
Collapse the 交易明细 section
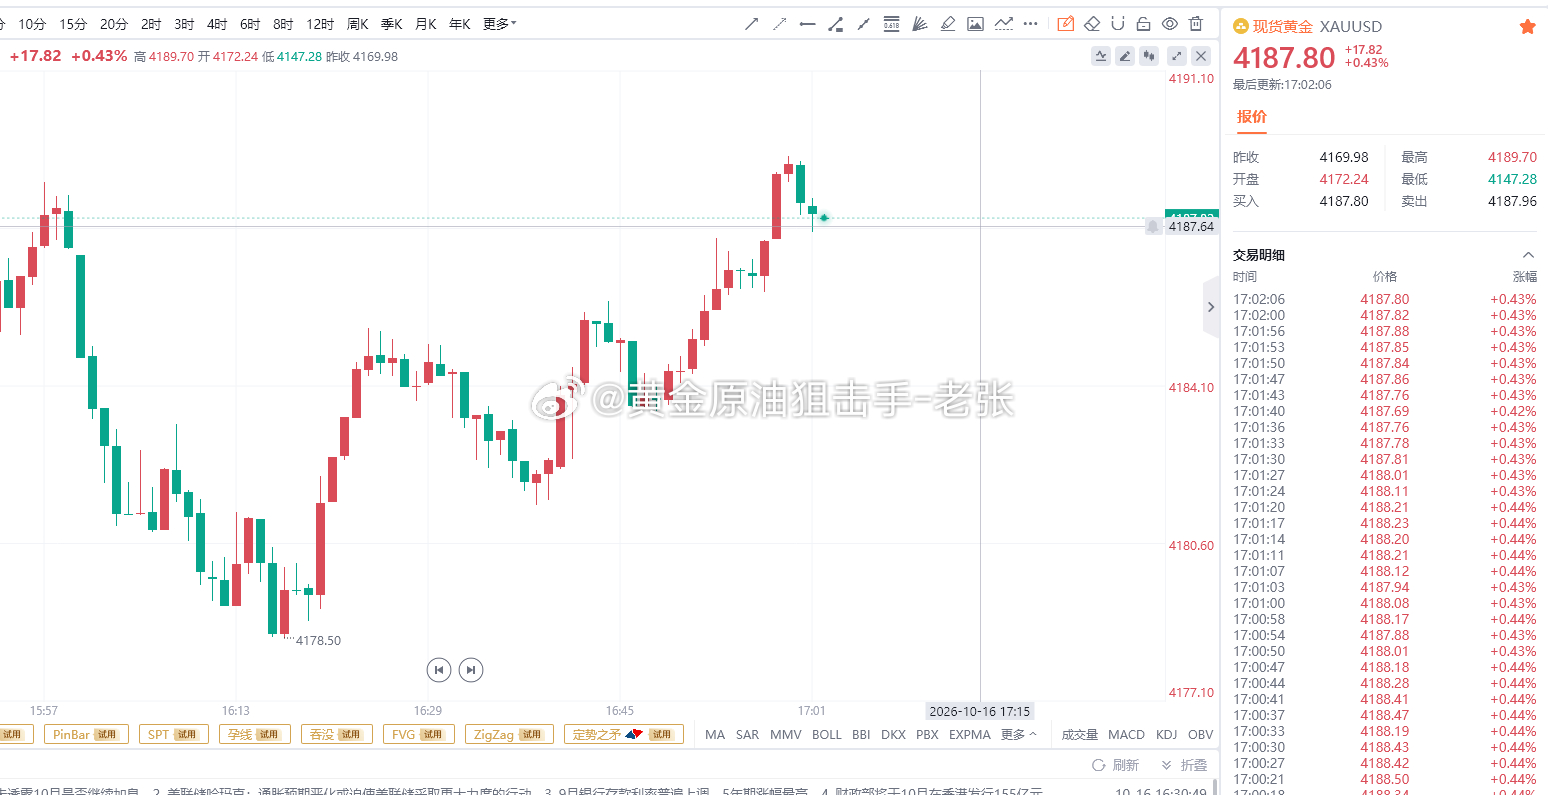[x=1528, y=255]
